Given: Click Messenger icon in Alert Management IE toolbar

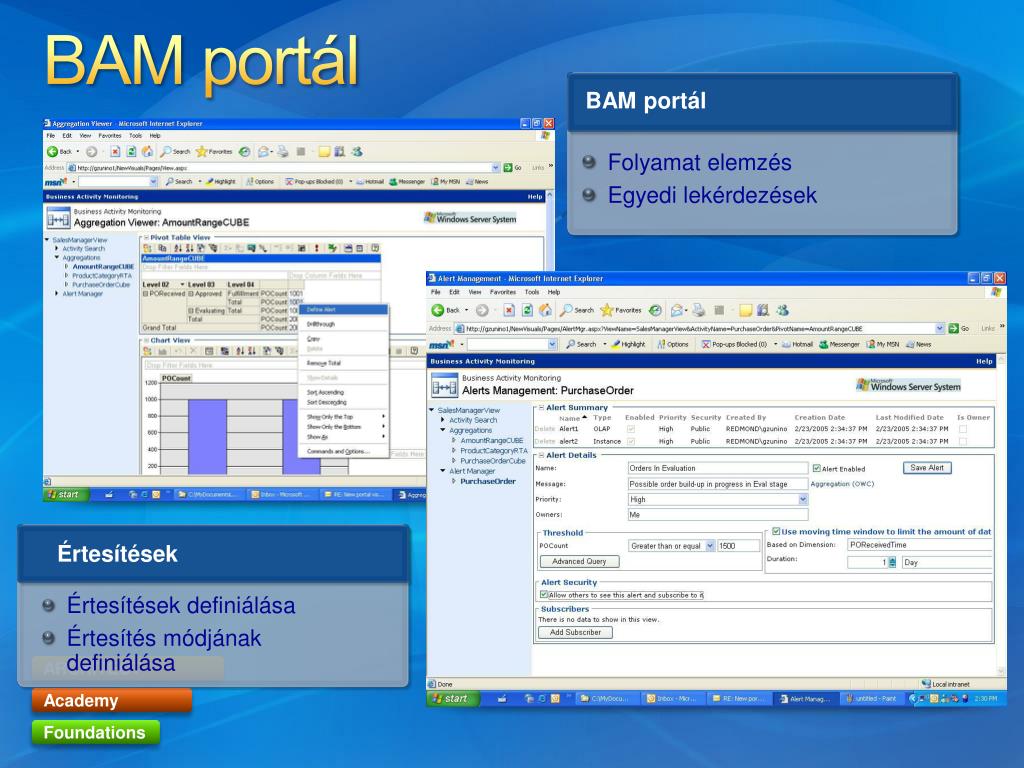Looking at the screenshot, I should (782, 310).
